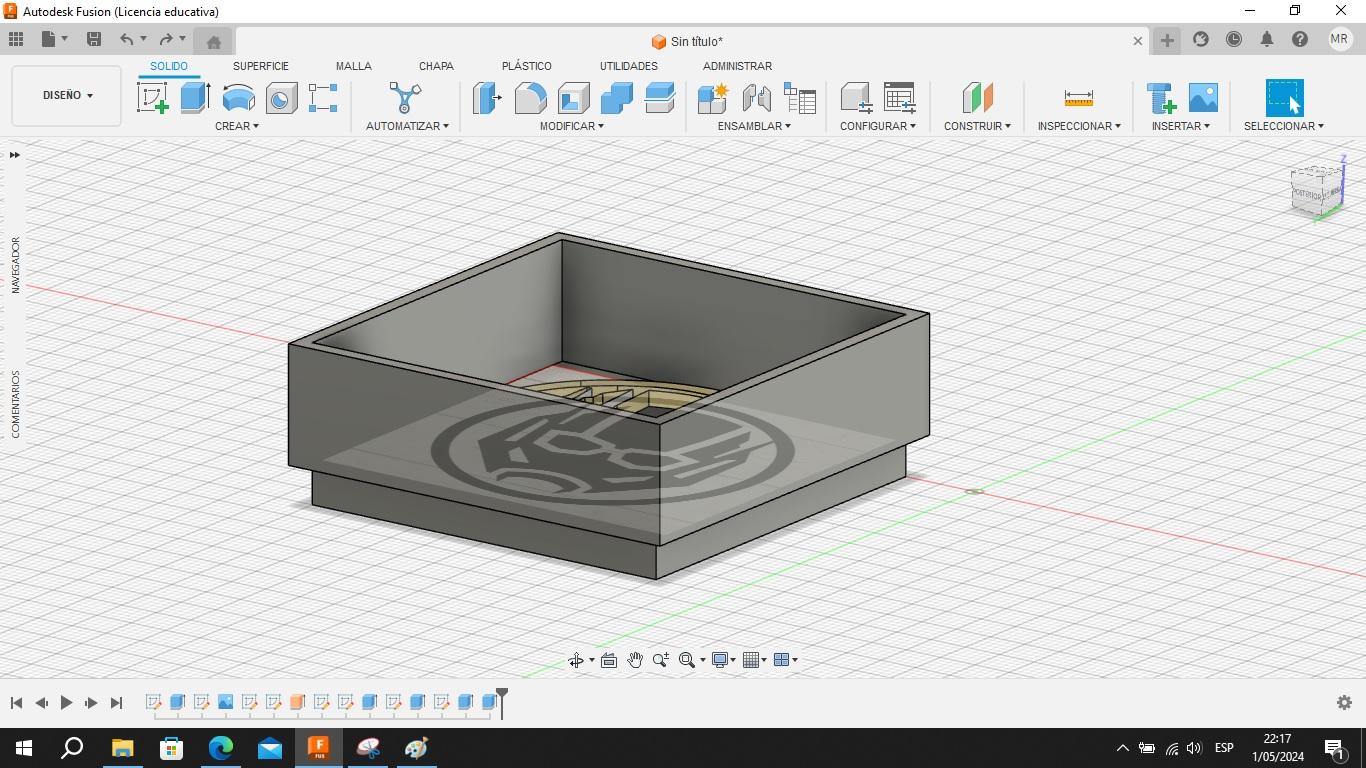Screen dimensions: 1366x768
Task: Click the Save icon
Action: [94, 39]
